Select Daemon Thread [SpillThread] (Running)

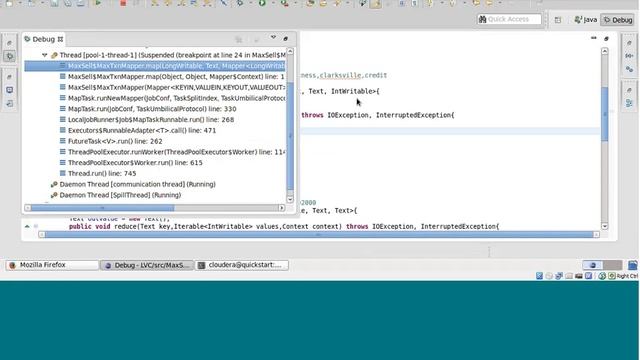pyautogui.click(x=116, y=195)
